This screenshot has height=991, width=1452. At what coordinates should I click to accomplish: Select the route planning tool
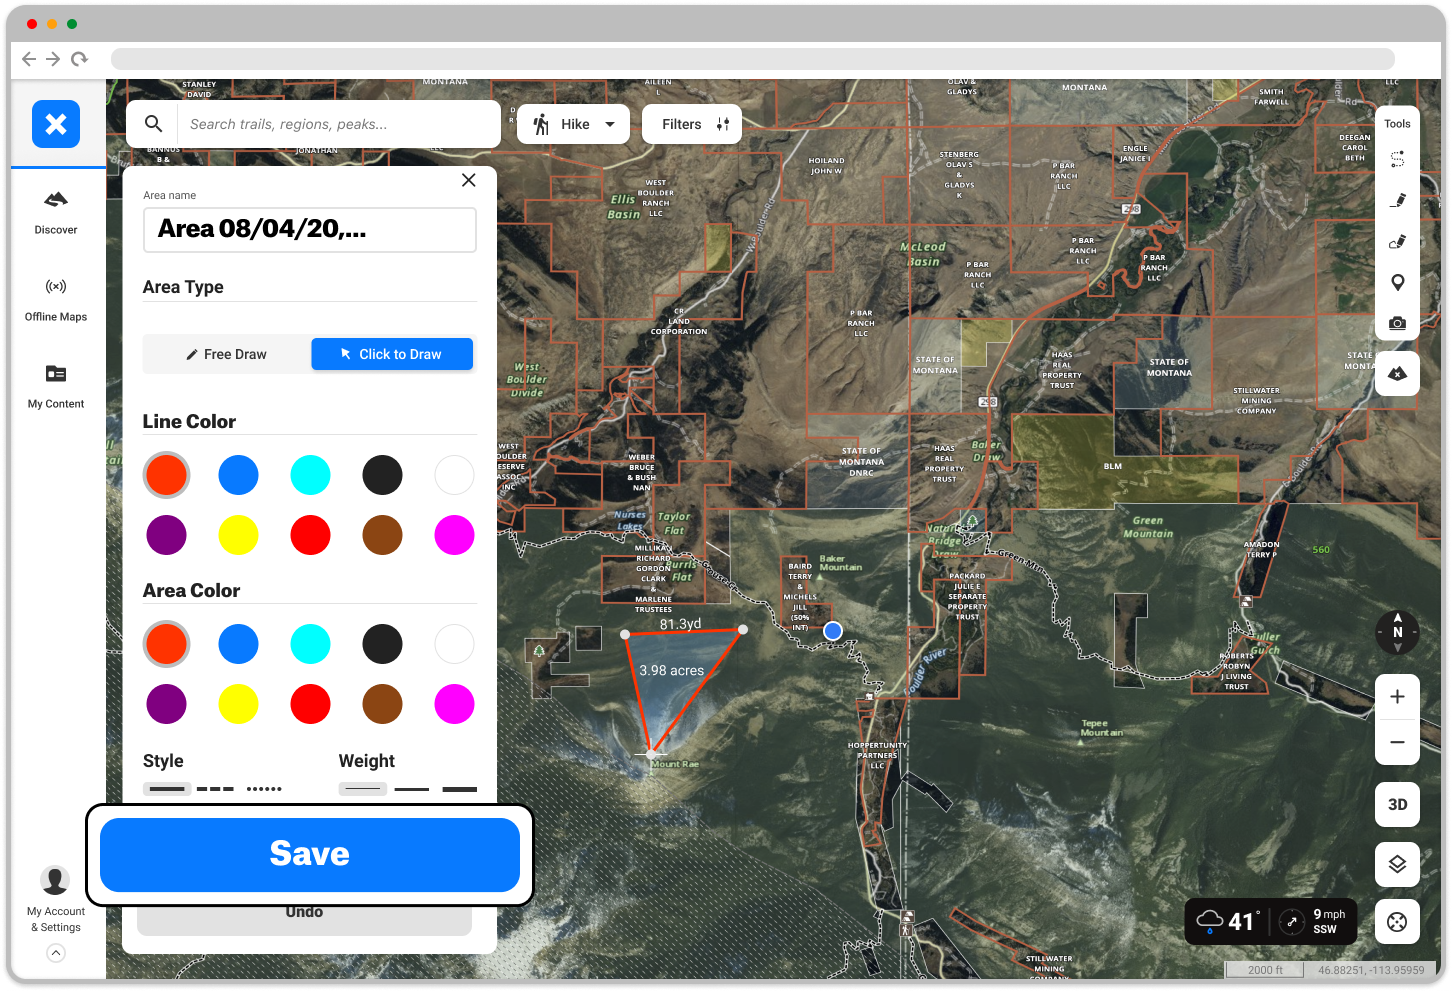(1398, 158)
